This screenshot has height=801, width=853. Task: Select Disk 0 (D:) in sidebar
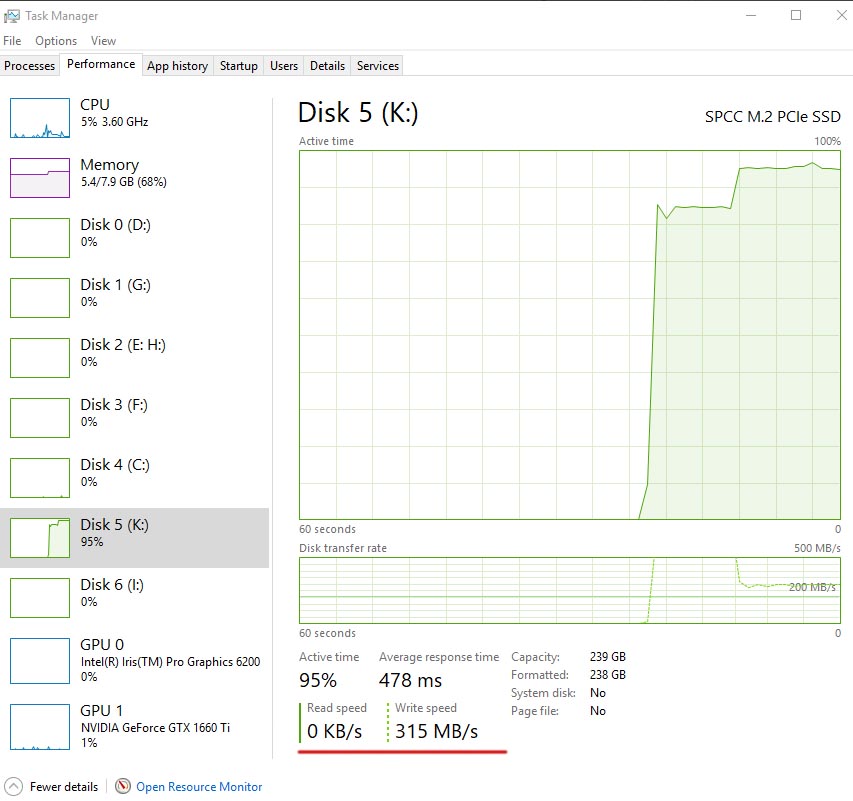click(115, 233)
